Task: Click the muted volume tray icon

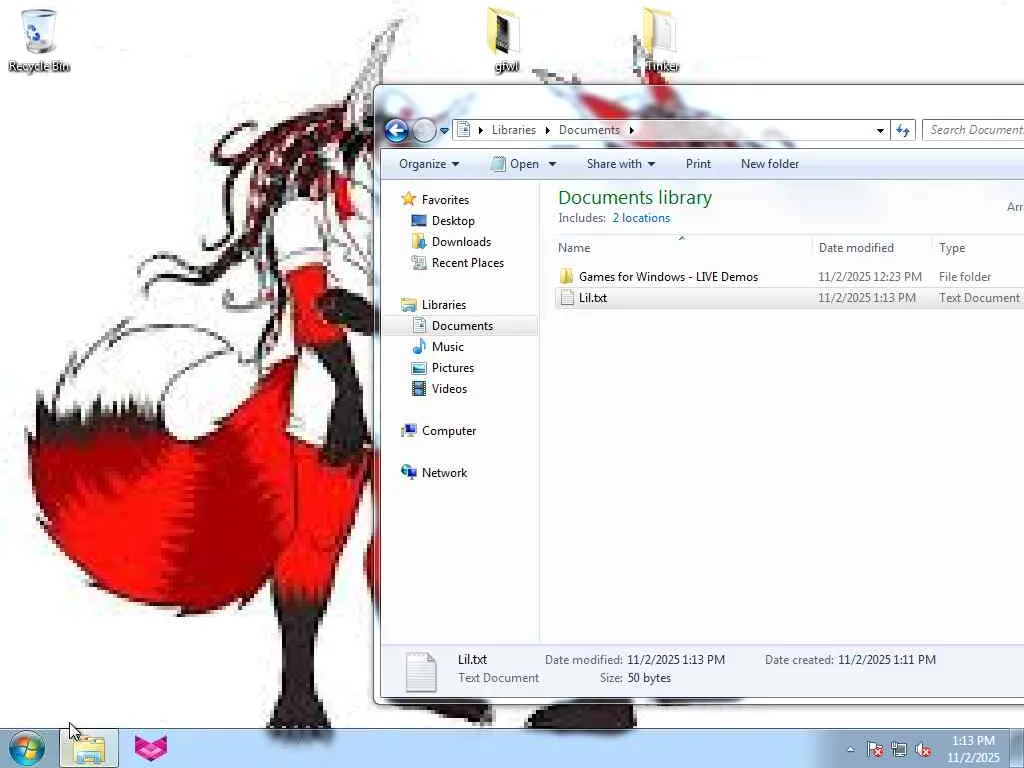Action: [923, 749]
